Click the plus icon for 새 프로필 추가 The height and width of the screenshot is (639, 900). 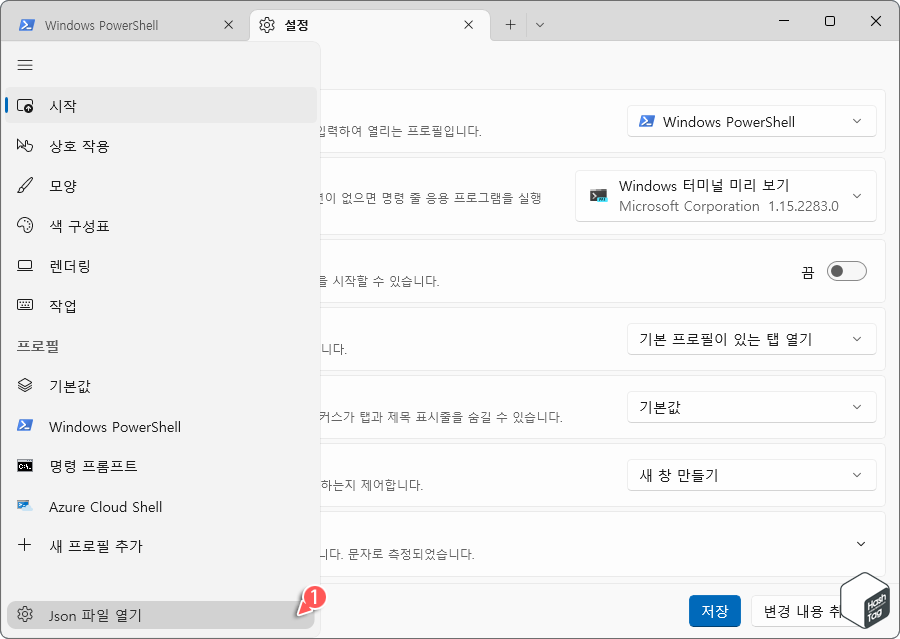25,545
